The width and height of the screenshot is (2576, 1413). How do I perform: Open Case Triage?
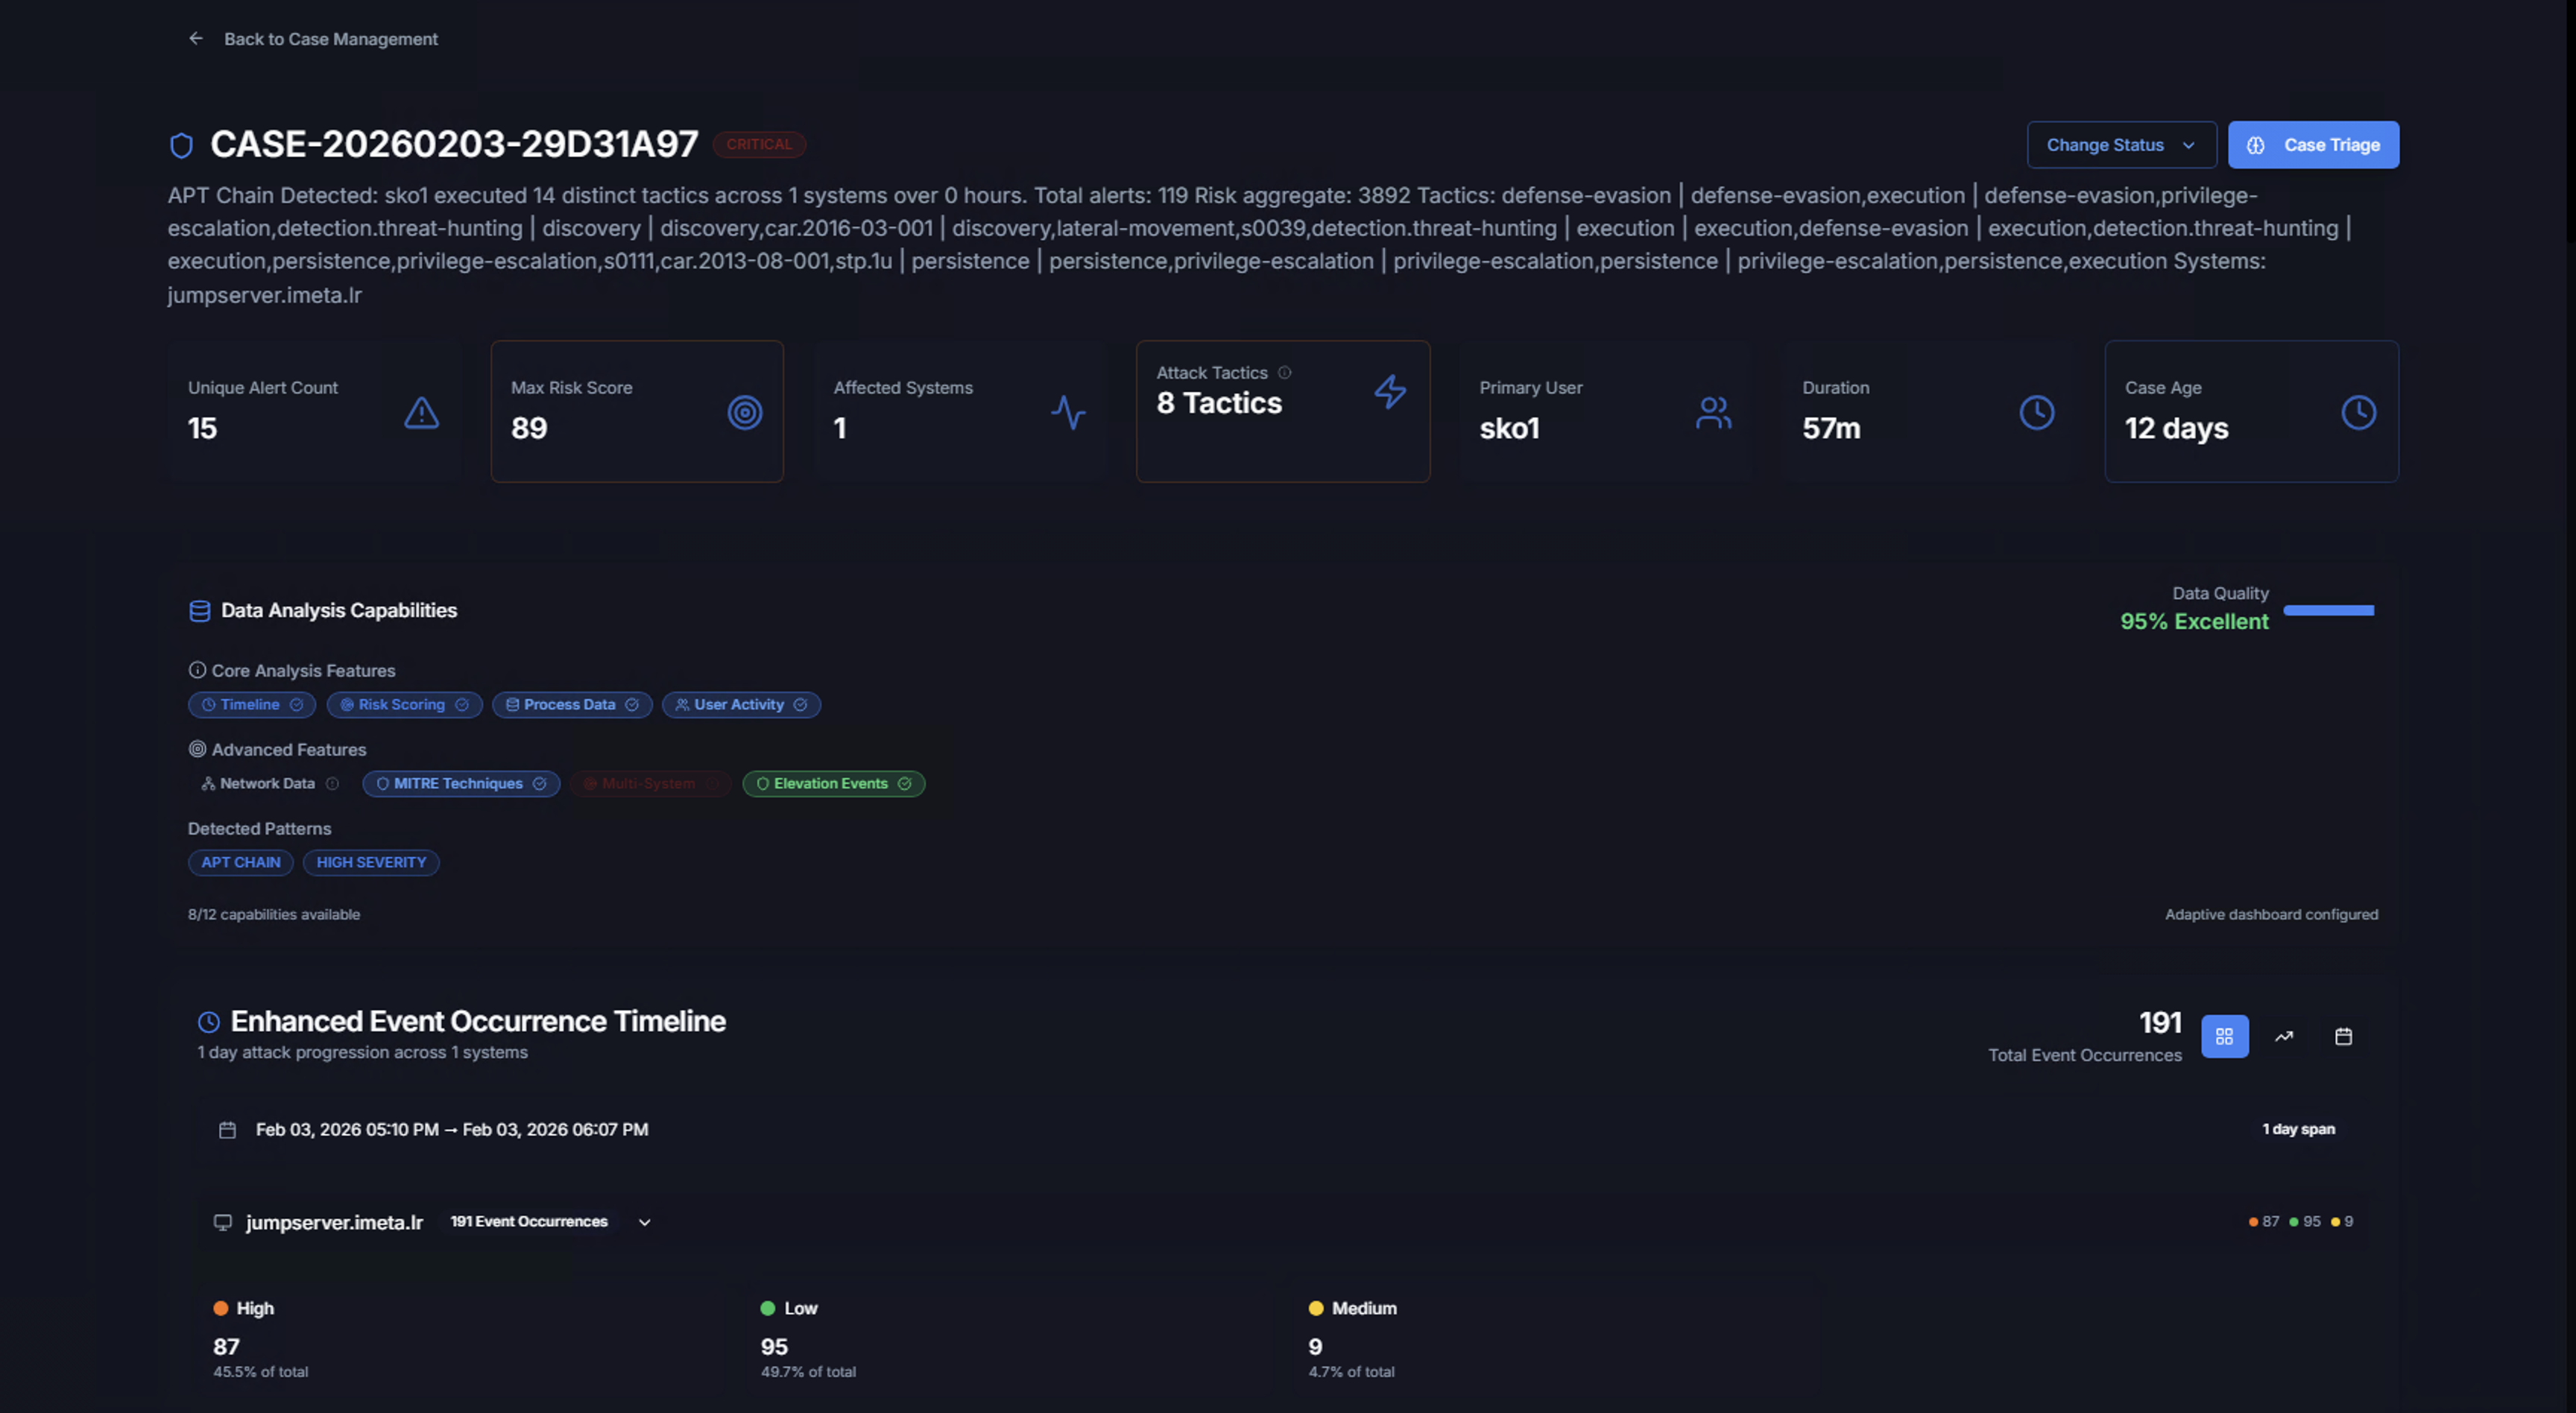click(x=2312, y=145)
